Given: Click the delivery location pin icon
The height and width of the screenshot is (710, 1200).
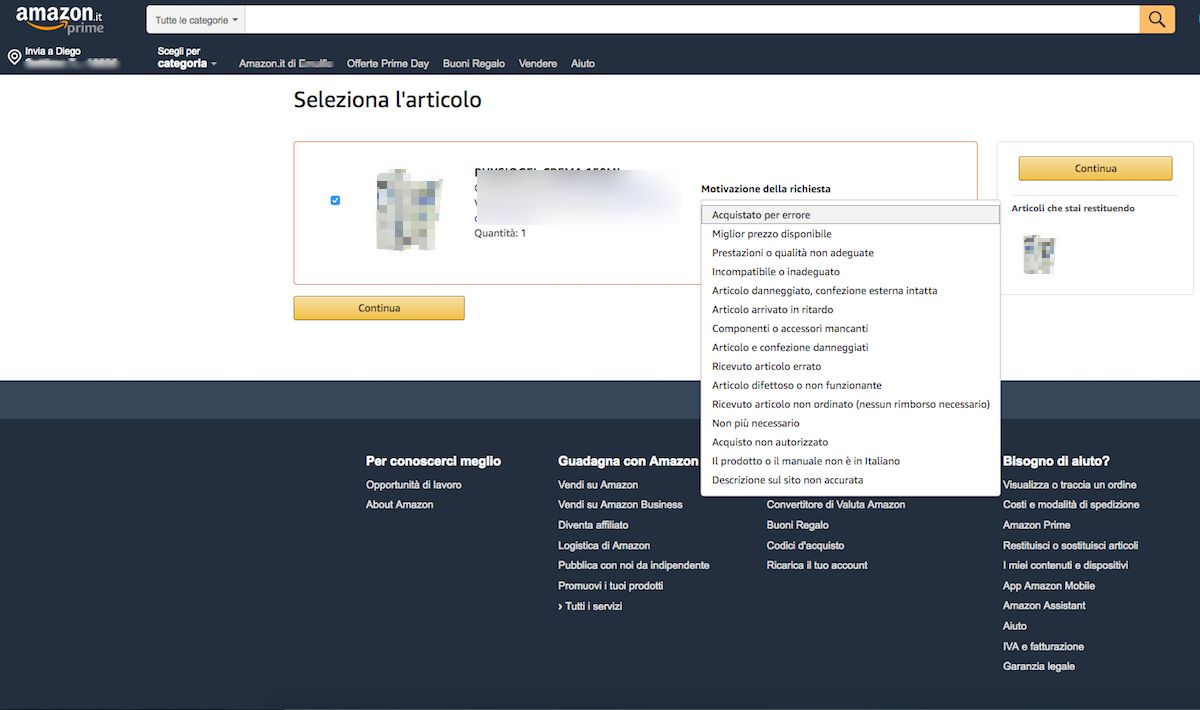Looking at the screenshot, I should (x=14, y=57).
